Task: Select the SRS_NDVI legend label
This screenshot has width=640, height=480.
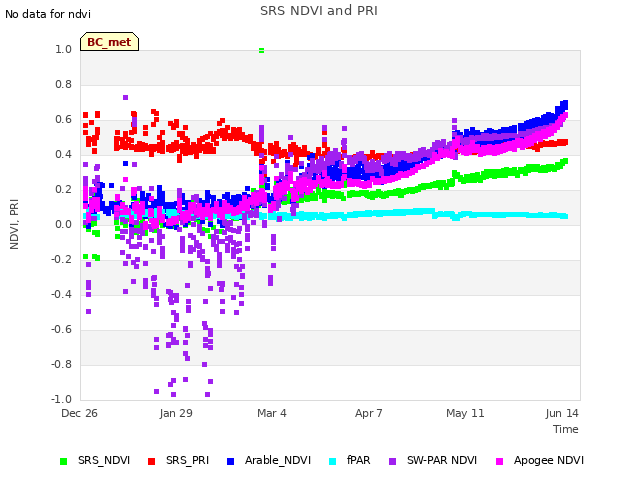Action: tap(104, 460)
